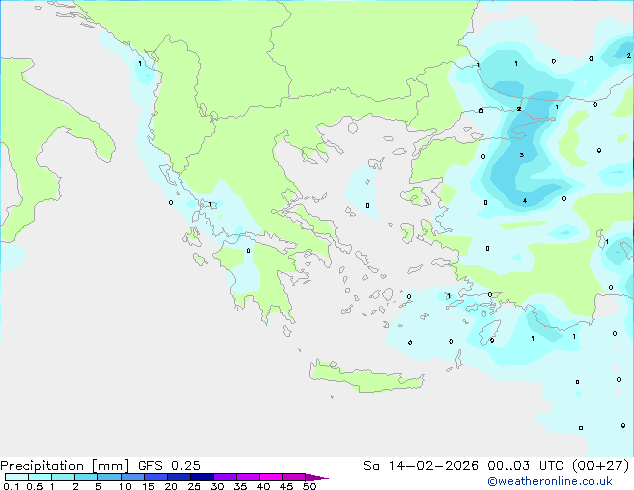Click the 25–30 mm dark blue swatch
634x490 pixels.
click(x=201, y=477)
